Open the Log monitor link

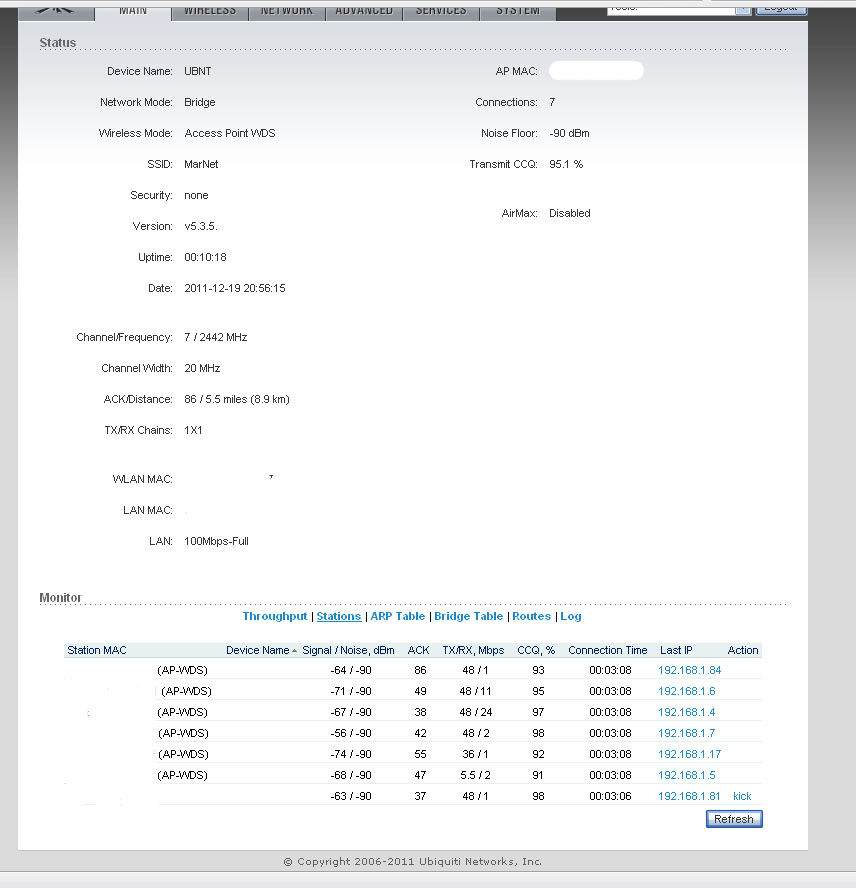click(570, 616)
